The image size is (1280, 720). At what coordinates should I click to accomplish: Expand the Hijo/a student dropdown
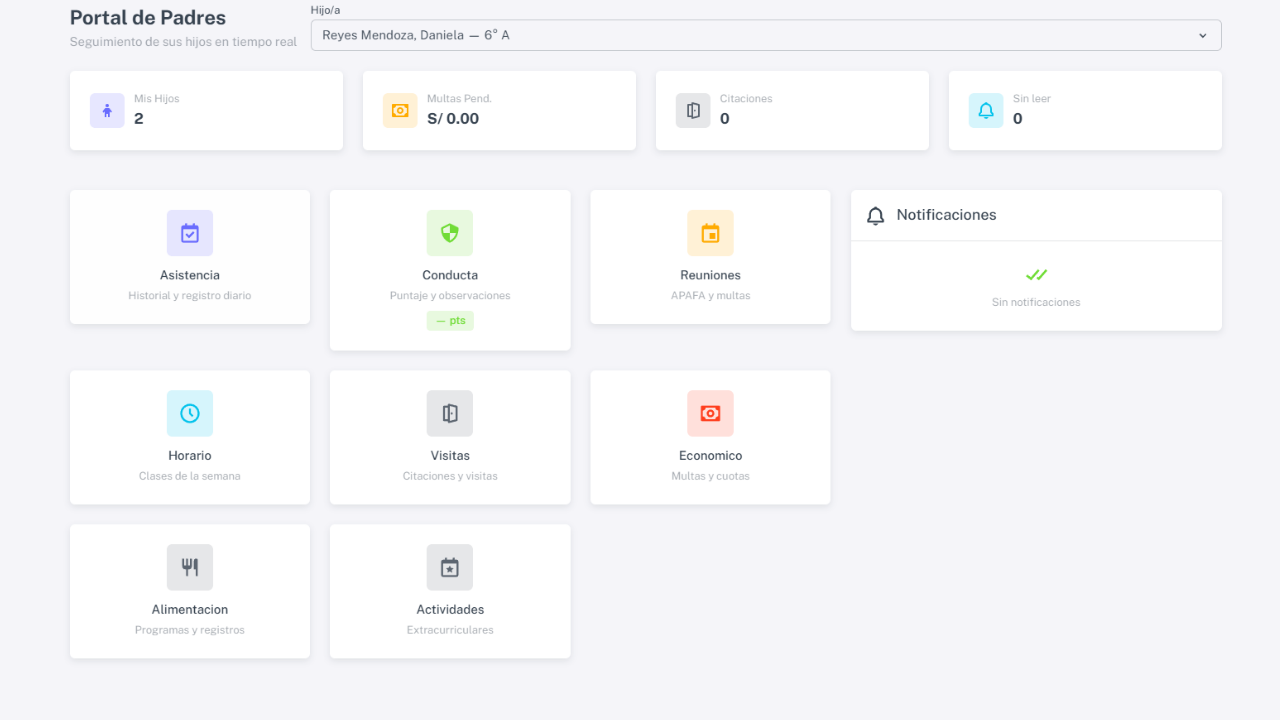[765, 35]
